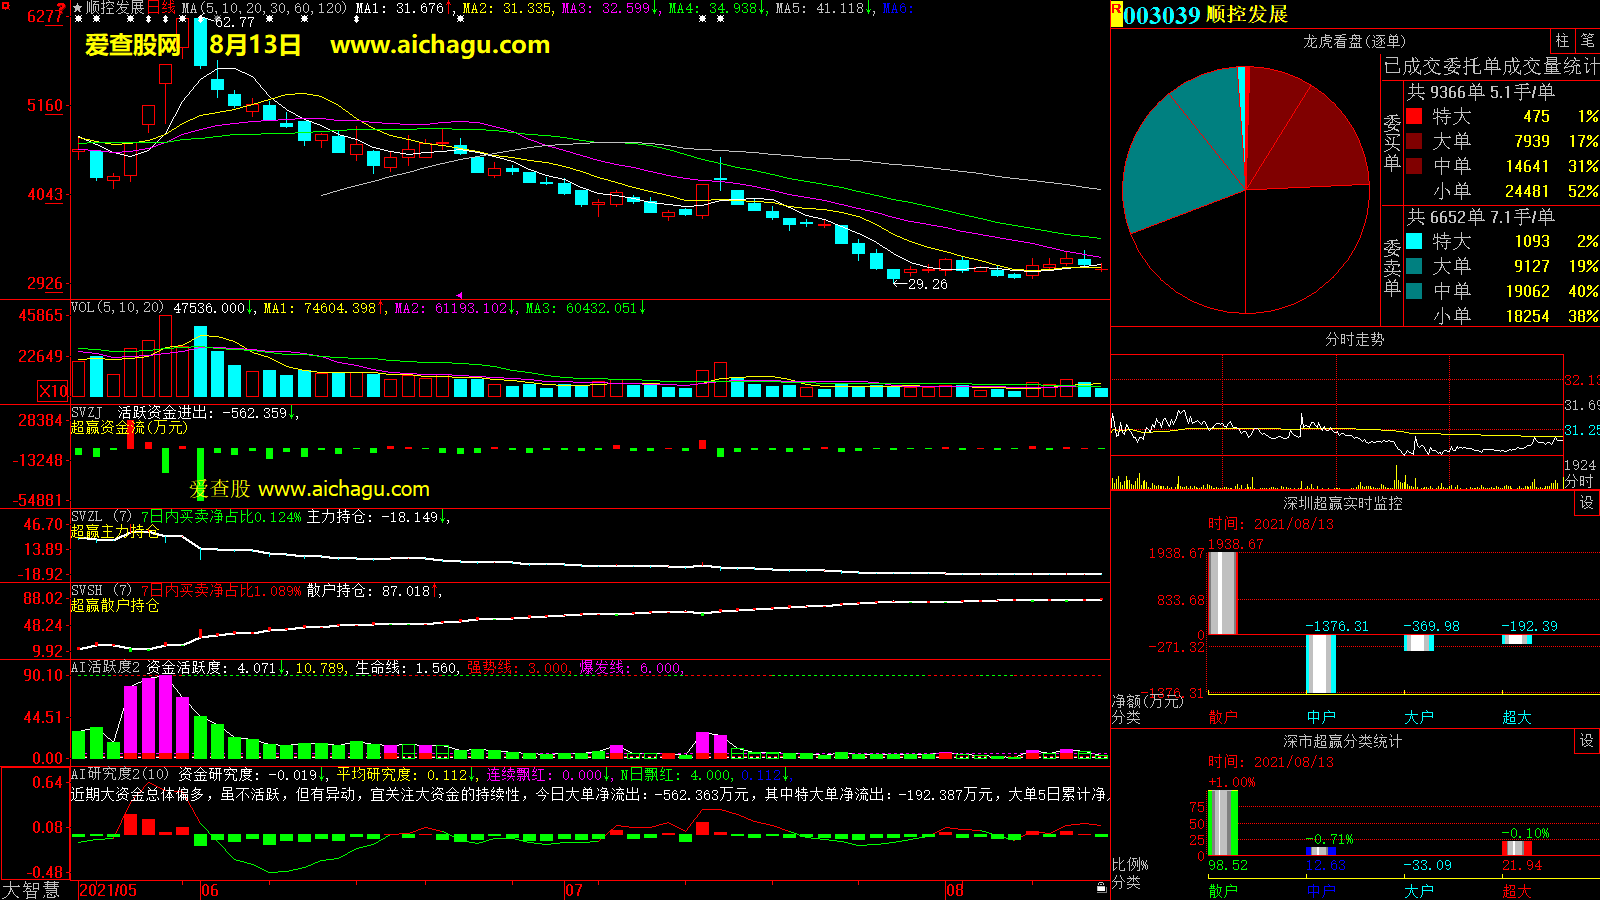Open 设 settings for 深圳超赢实时监控
This screenshot has width=1600, height=900.
1587,503
